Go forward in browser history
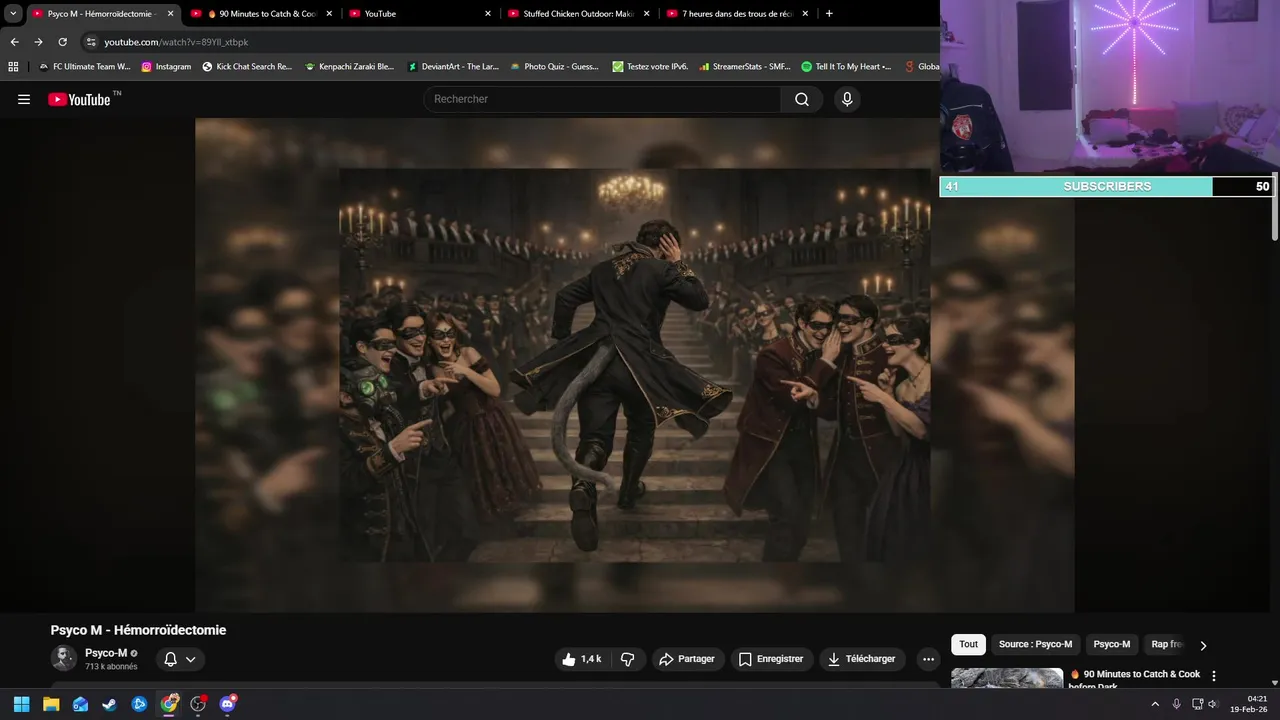1280x720 pixels. (x=38, y=42)
